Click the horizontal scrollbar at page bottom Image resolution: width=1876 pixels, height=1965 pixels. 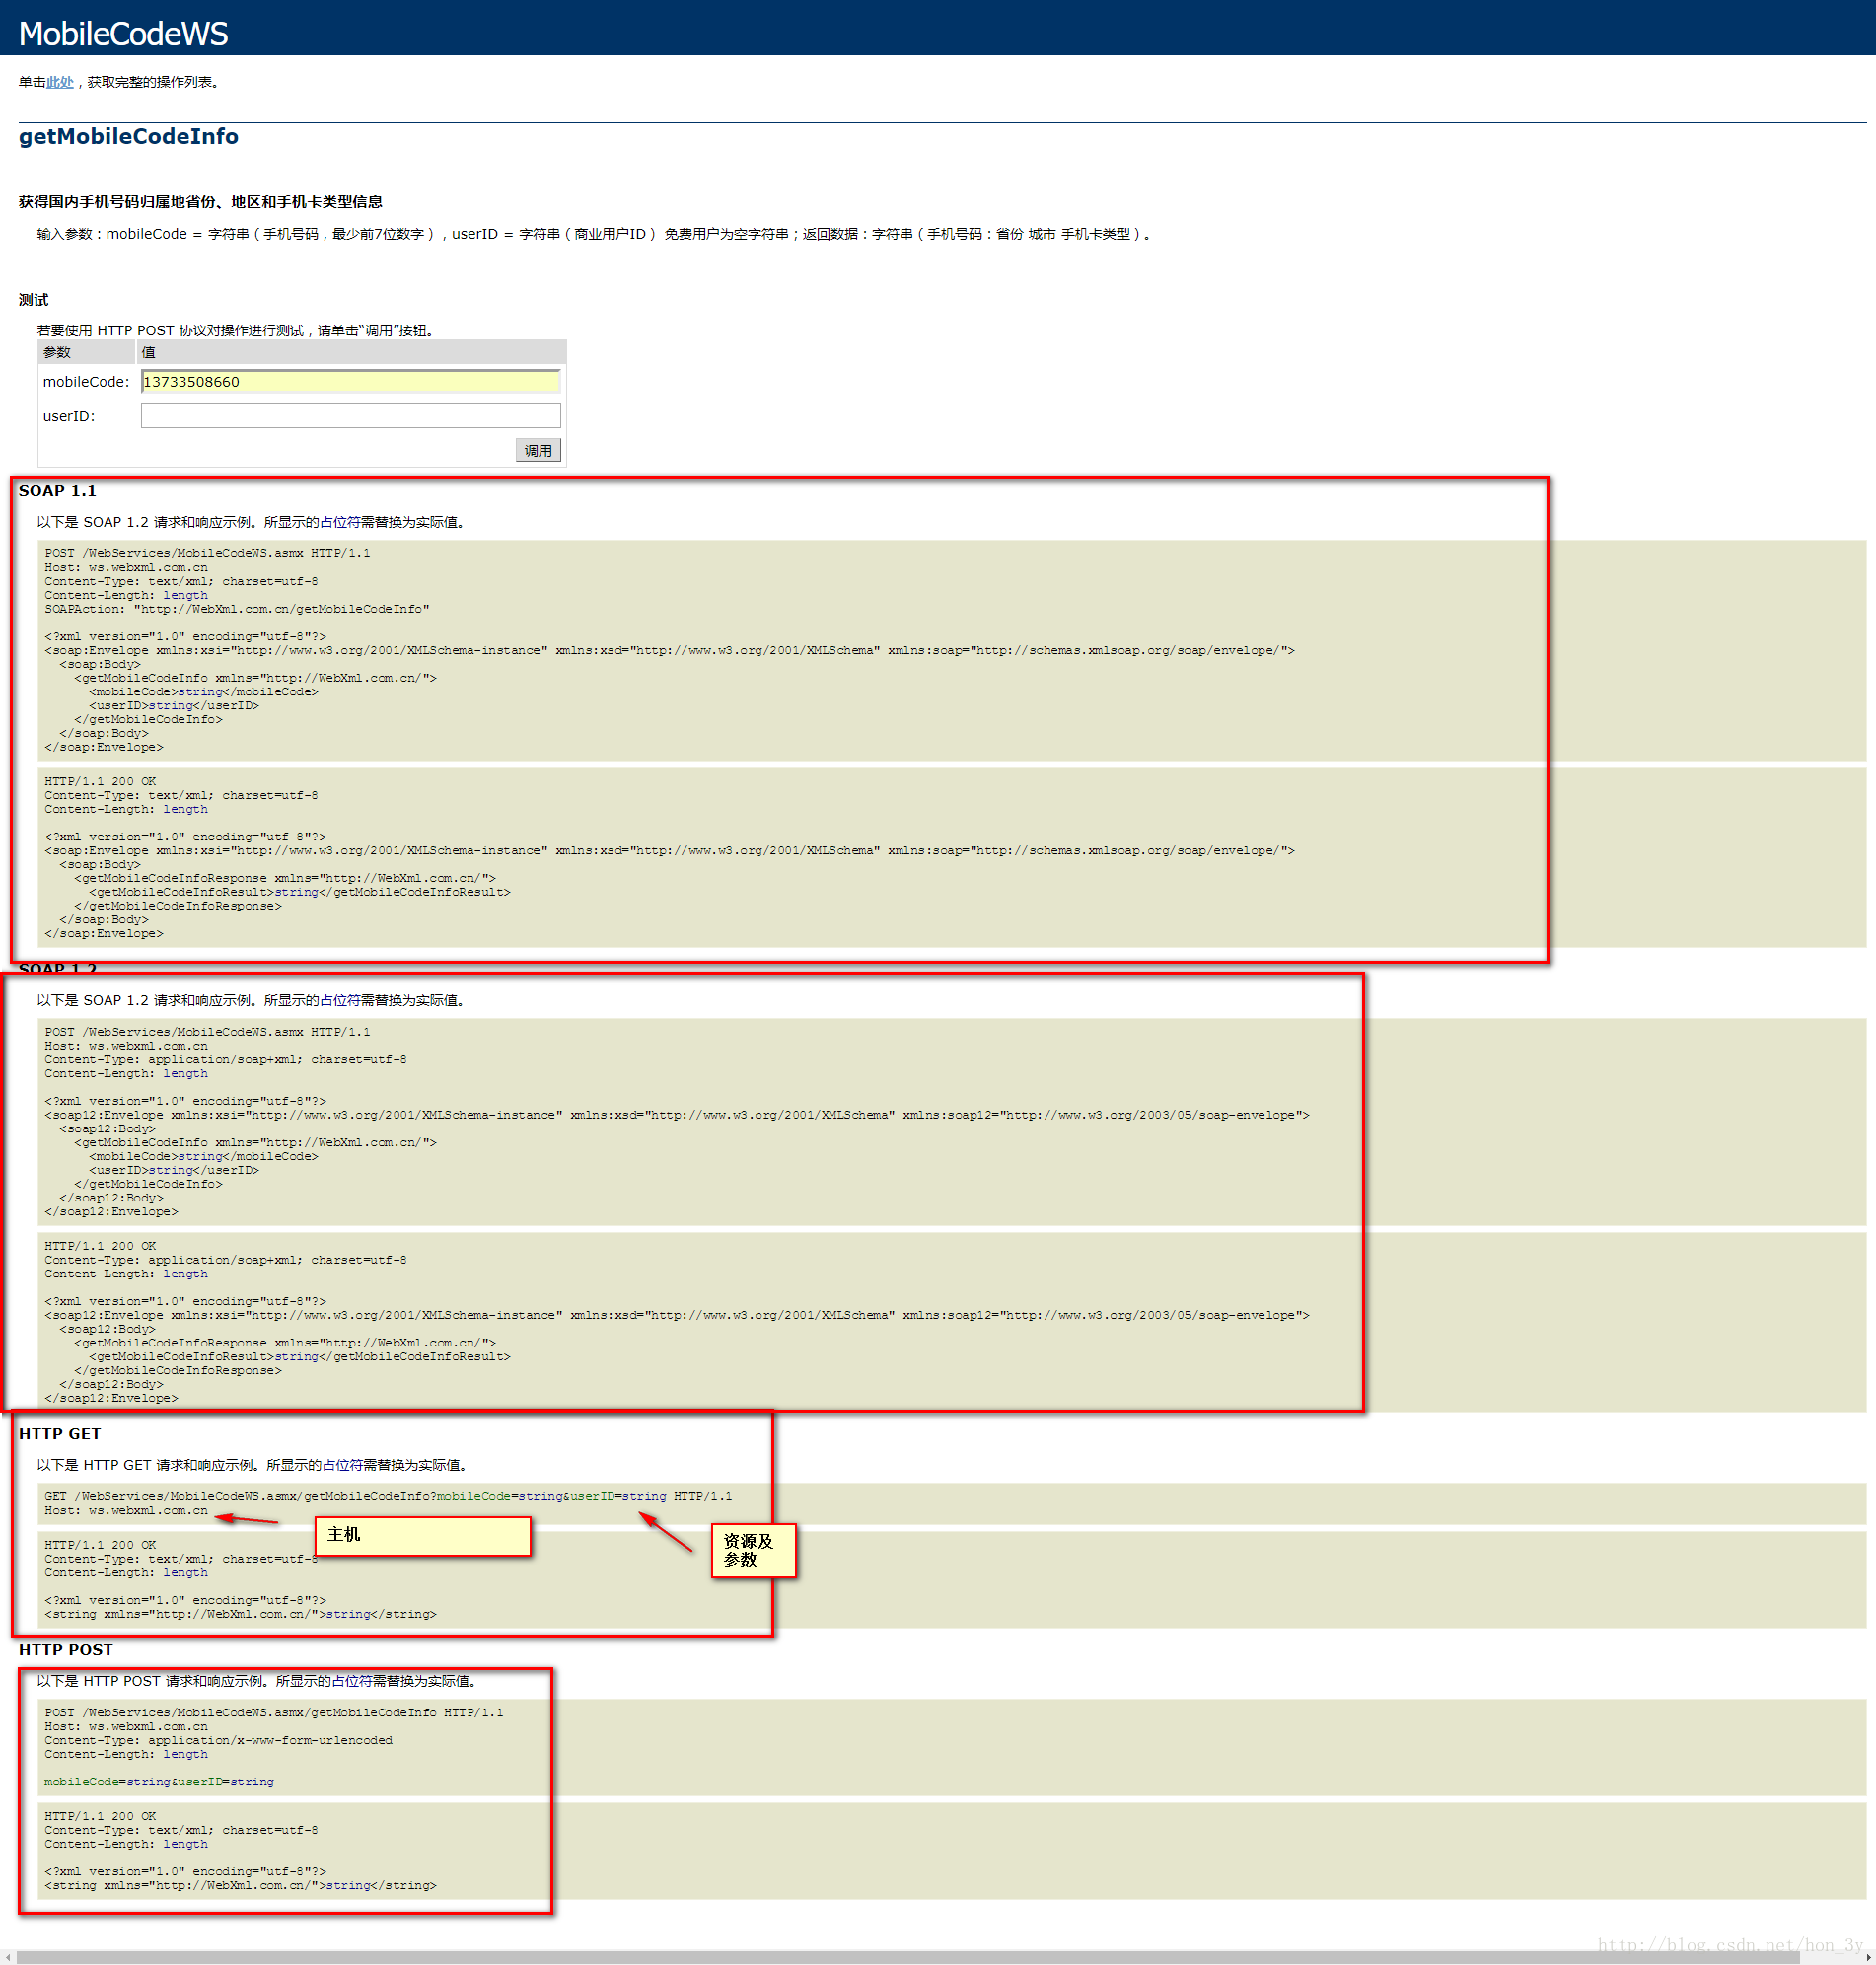[908, 1957]
